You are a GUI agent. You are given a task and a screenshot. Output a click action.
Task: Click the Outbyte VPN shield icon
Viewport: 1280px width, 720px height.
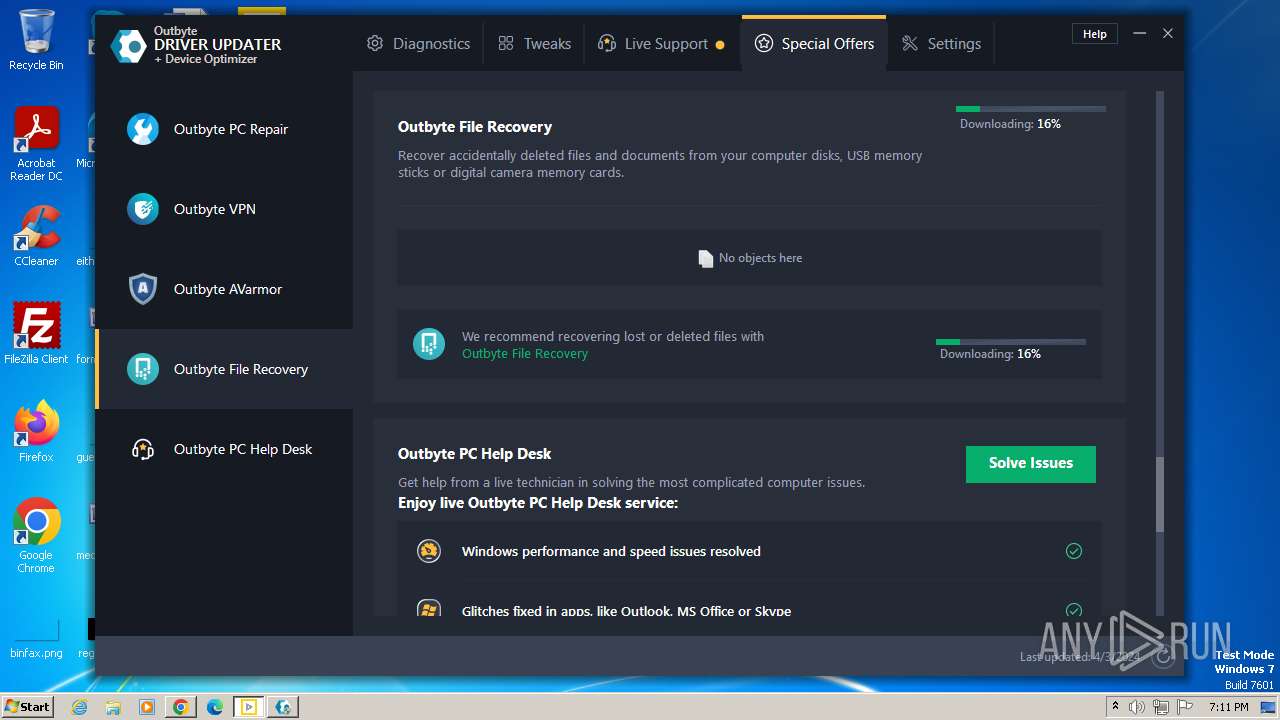(143, 209)
